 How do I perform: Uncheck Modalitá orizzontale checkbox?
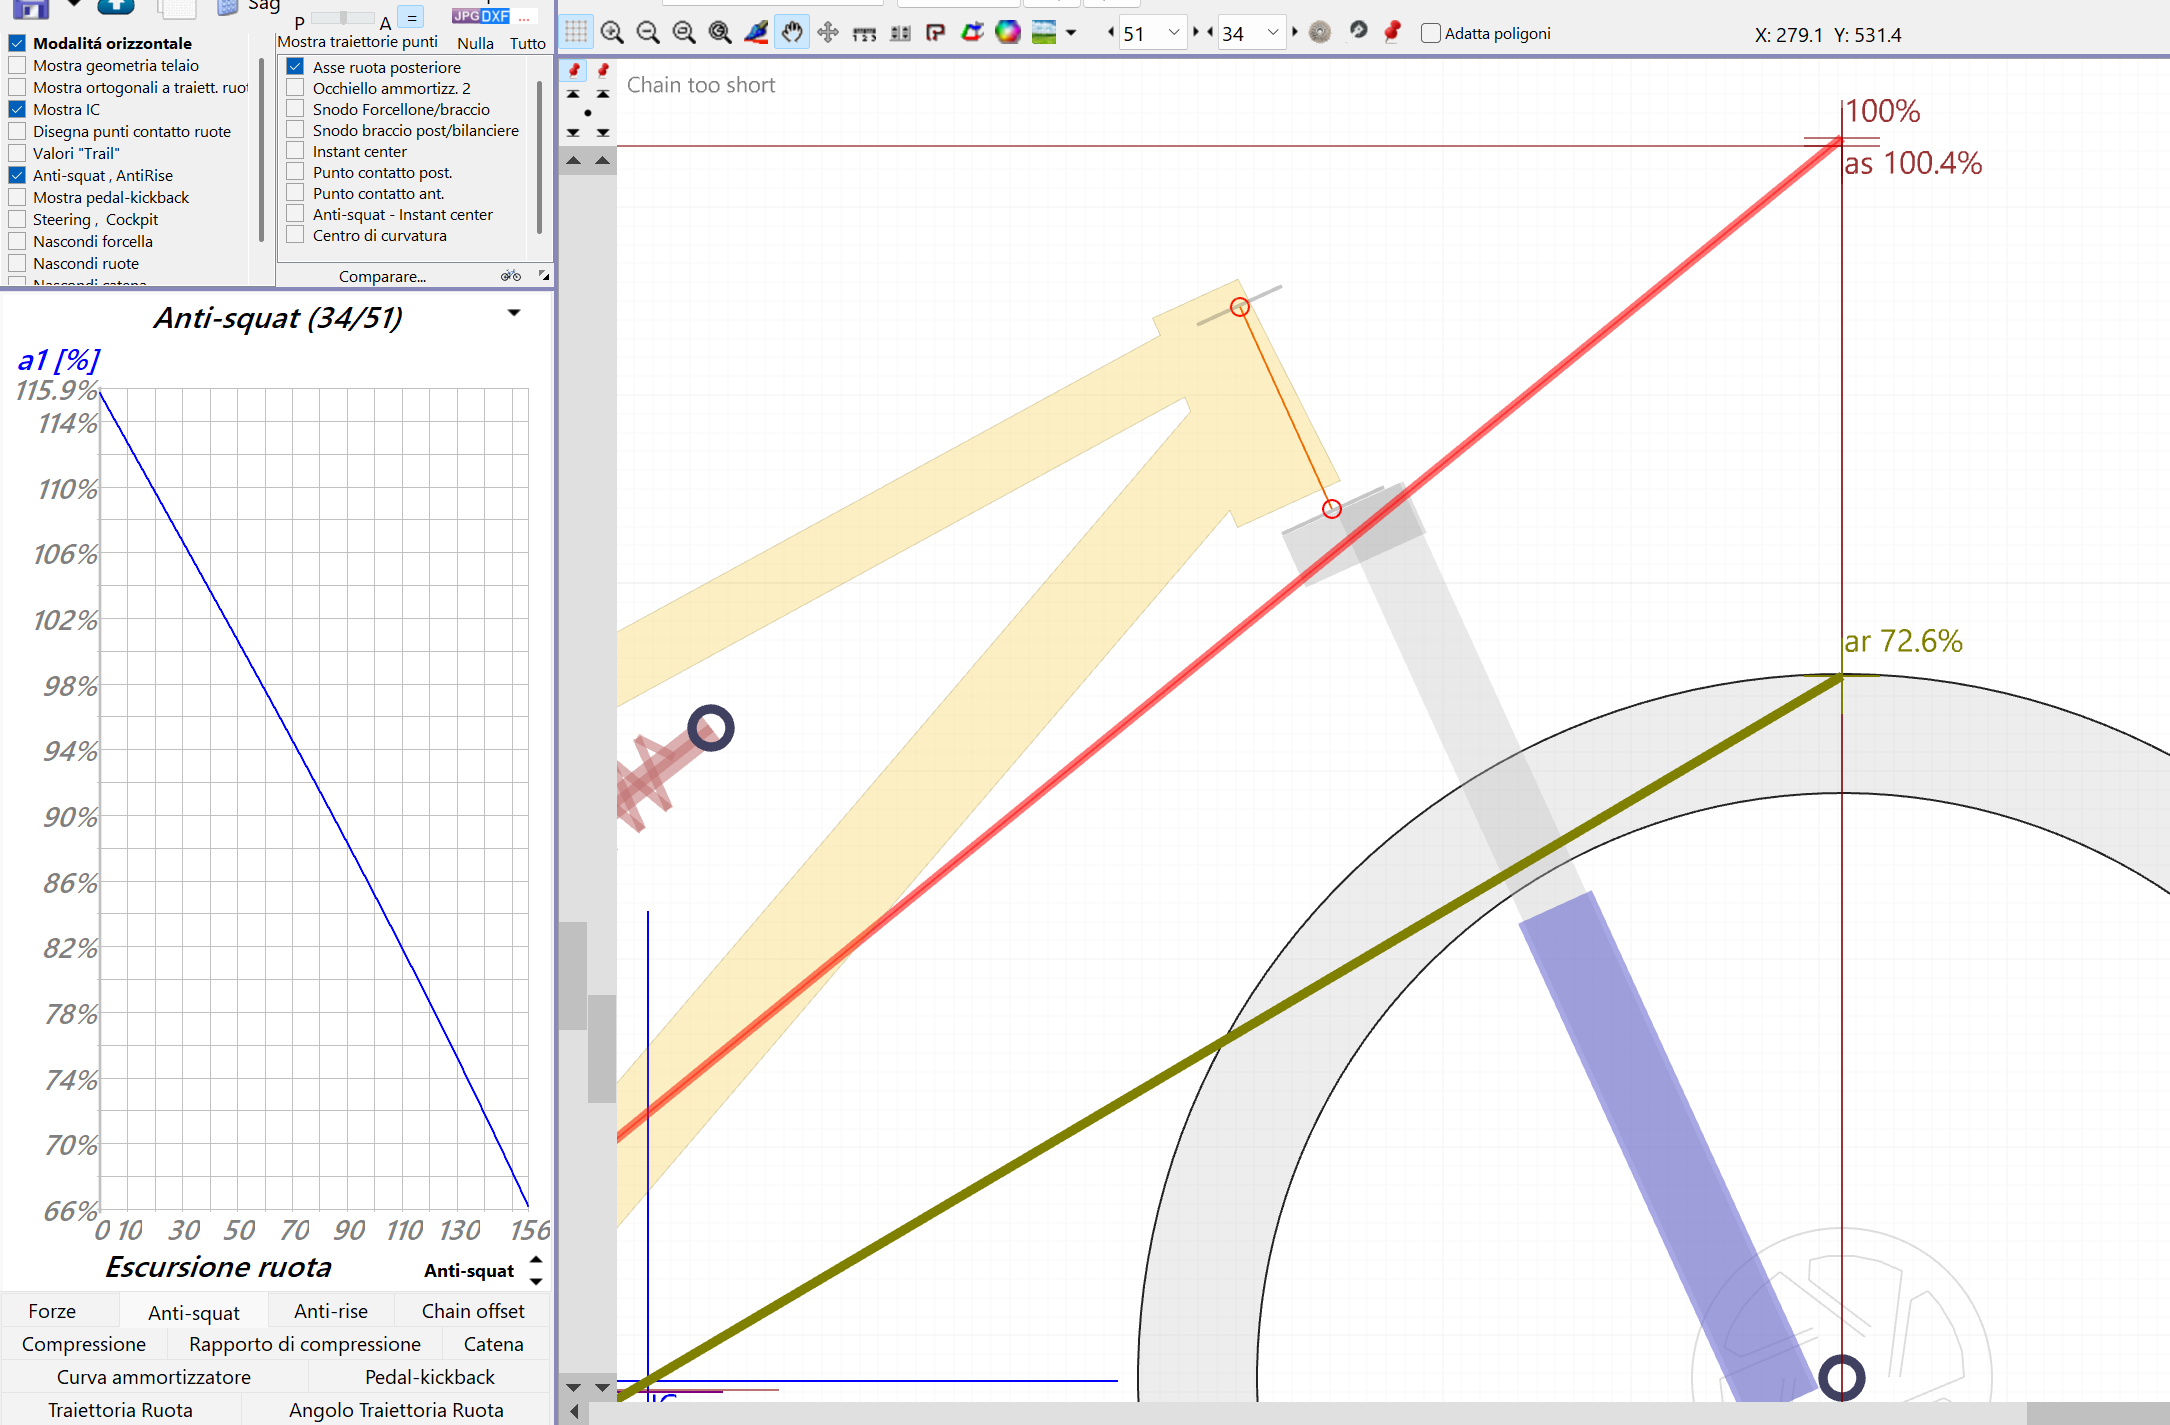(17, 43)
